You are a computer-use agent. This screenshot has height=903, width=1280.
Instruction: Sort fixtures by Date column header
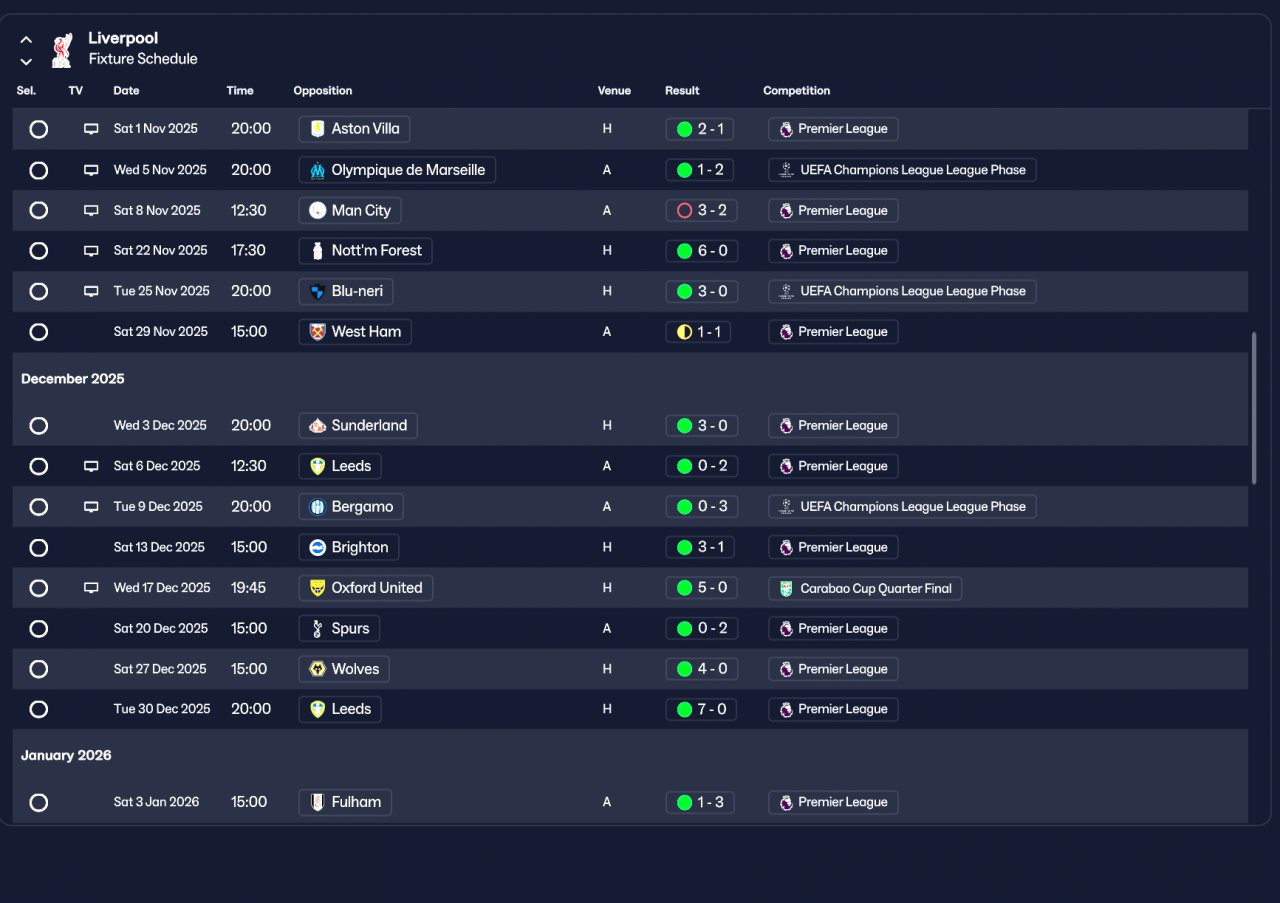point(126,91)
